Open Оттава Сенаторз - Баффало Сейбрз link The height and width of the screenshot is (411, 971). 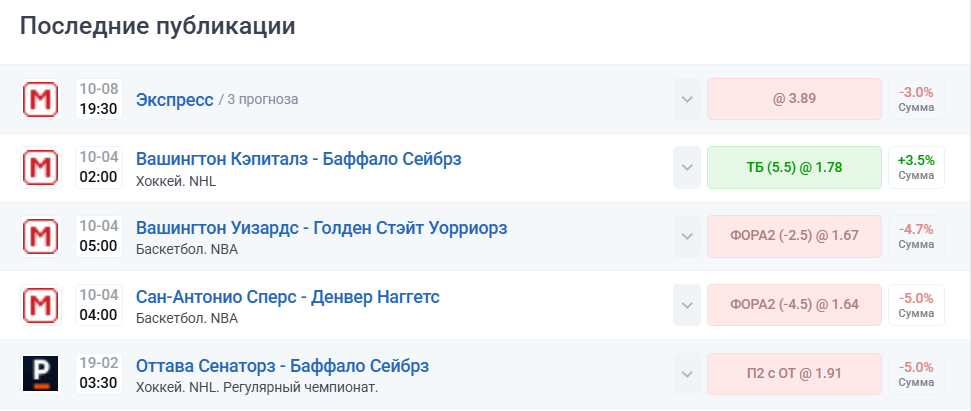click(x=282, y=366)
